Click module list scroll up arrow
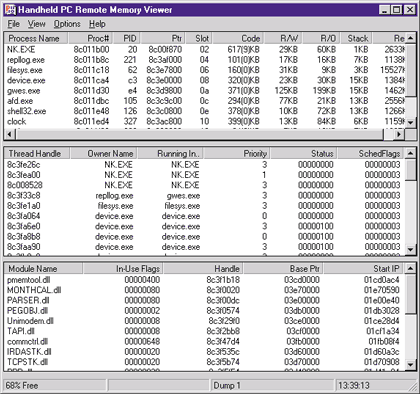The image size is (420, 394). (x=411, y=268)
